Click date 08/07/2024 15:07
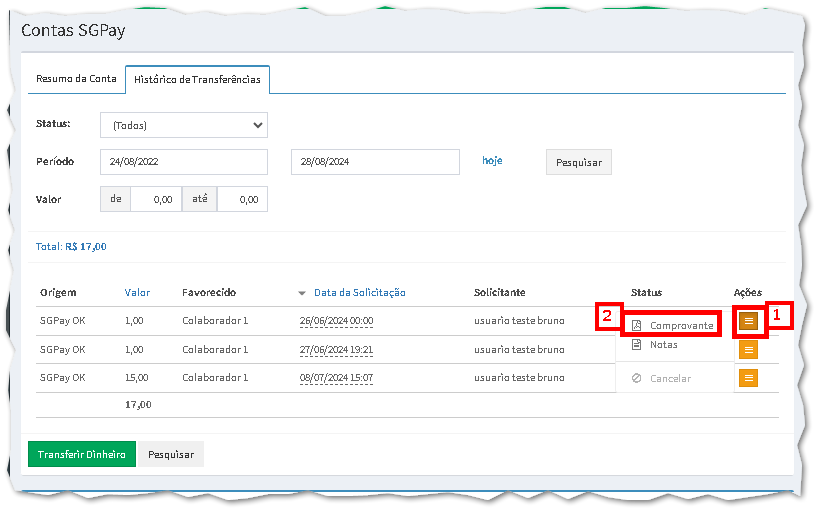 pos(336,378)
